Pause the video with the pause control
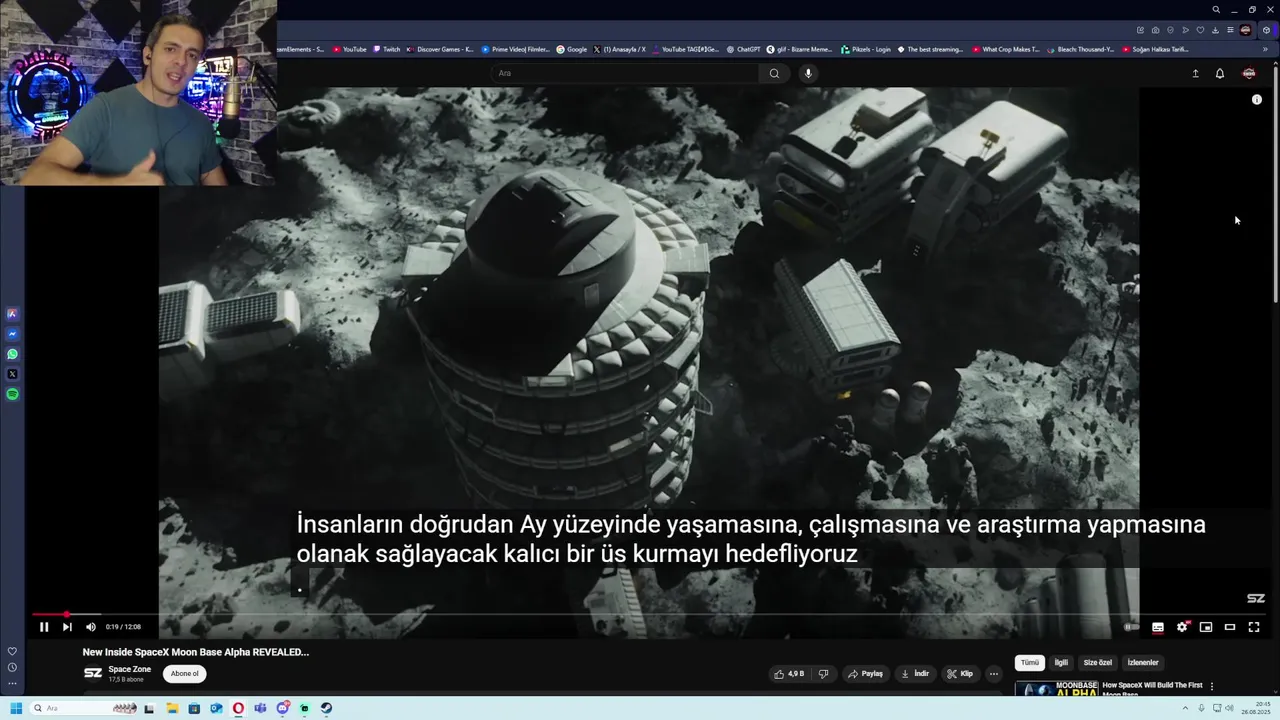The height and width of the screenshot is (720, 1280). pyautogui.click(x=44, y=627)
